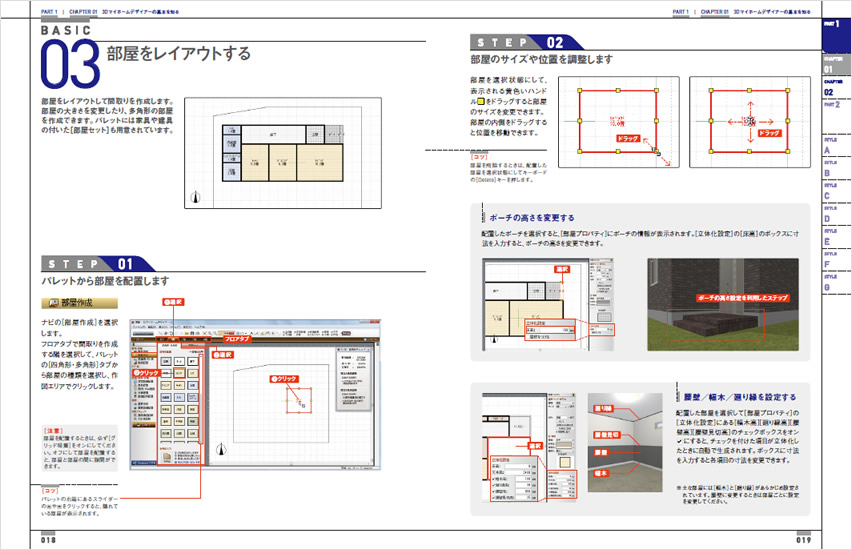
Task: Jump to the CHAPTER 02 index tab
Action: [836, 87]
